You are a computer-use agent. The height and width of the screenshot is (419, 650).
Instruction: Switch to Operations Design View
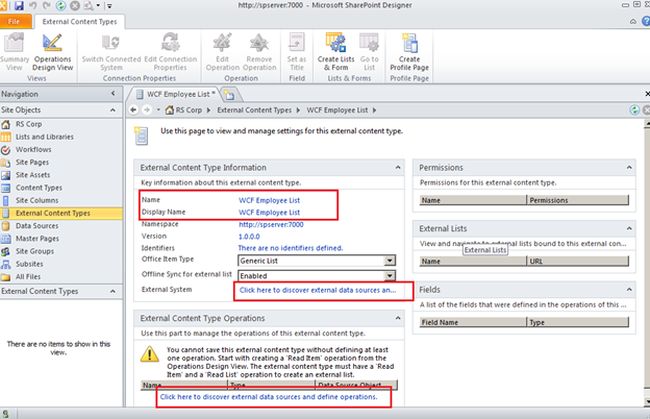coord(53,52)
